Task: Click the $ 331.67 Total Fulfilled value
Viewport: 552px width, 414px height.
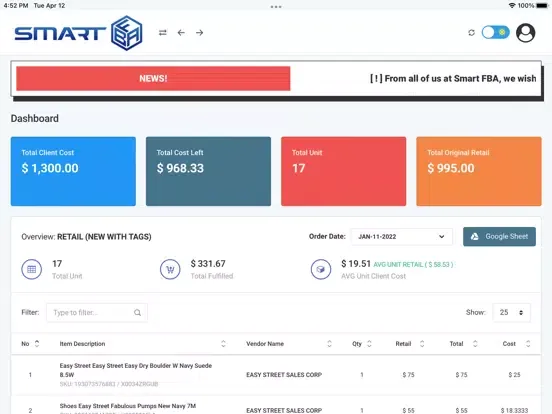Action: point(208,264)
